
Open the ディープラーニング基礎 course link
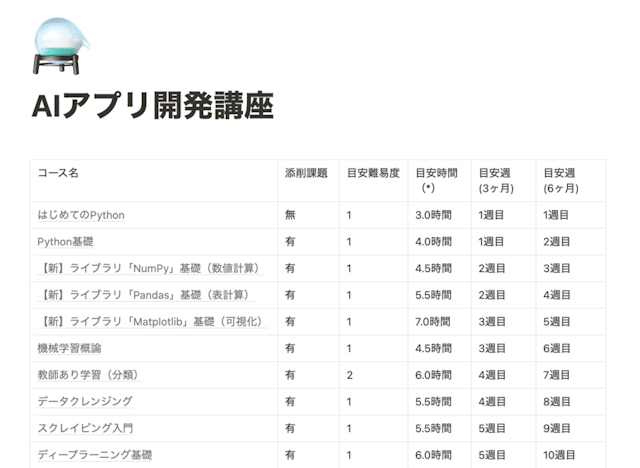click(x=95, y=455)
